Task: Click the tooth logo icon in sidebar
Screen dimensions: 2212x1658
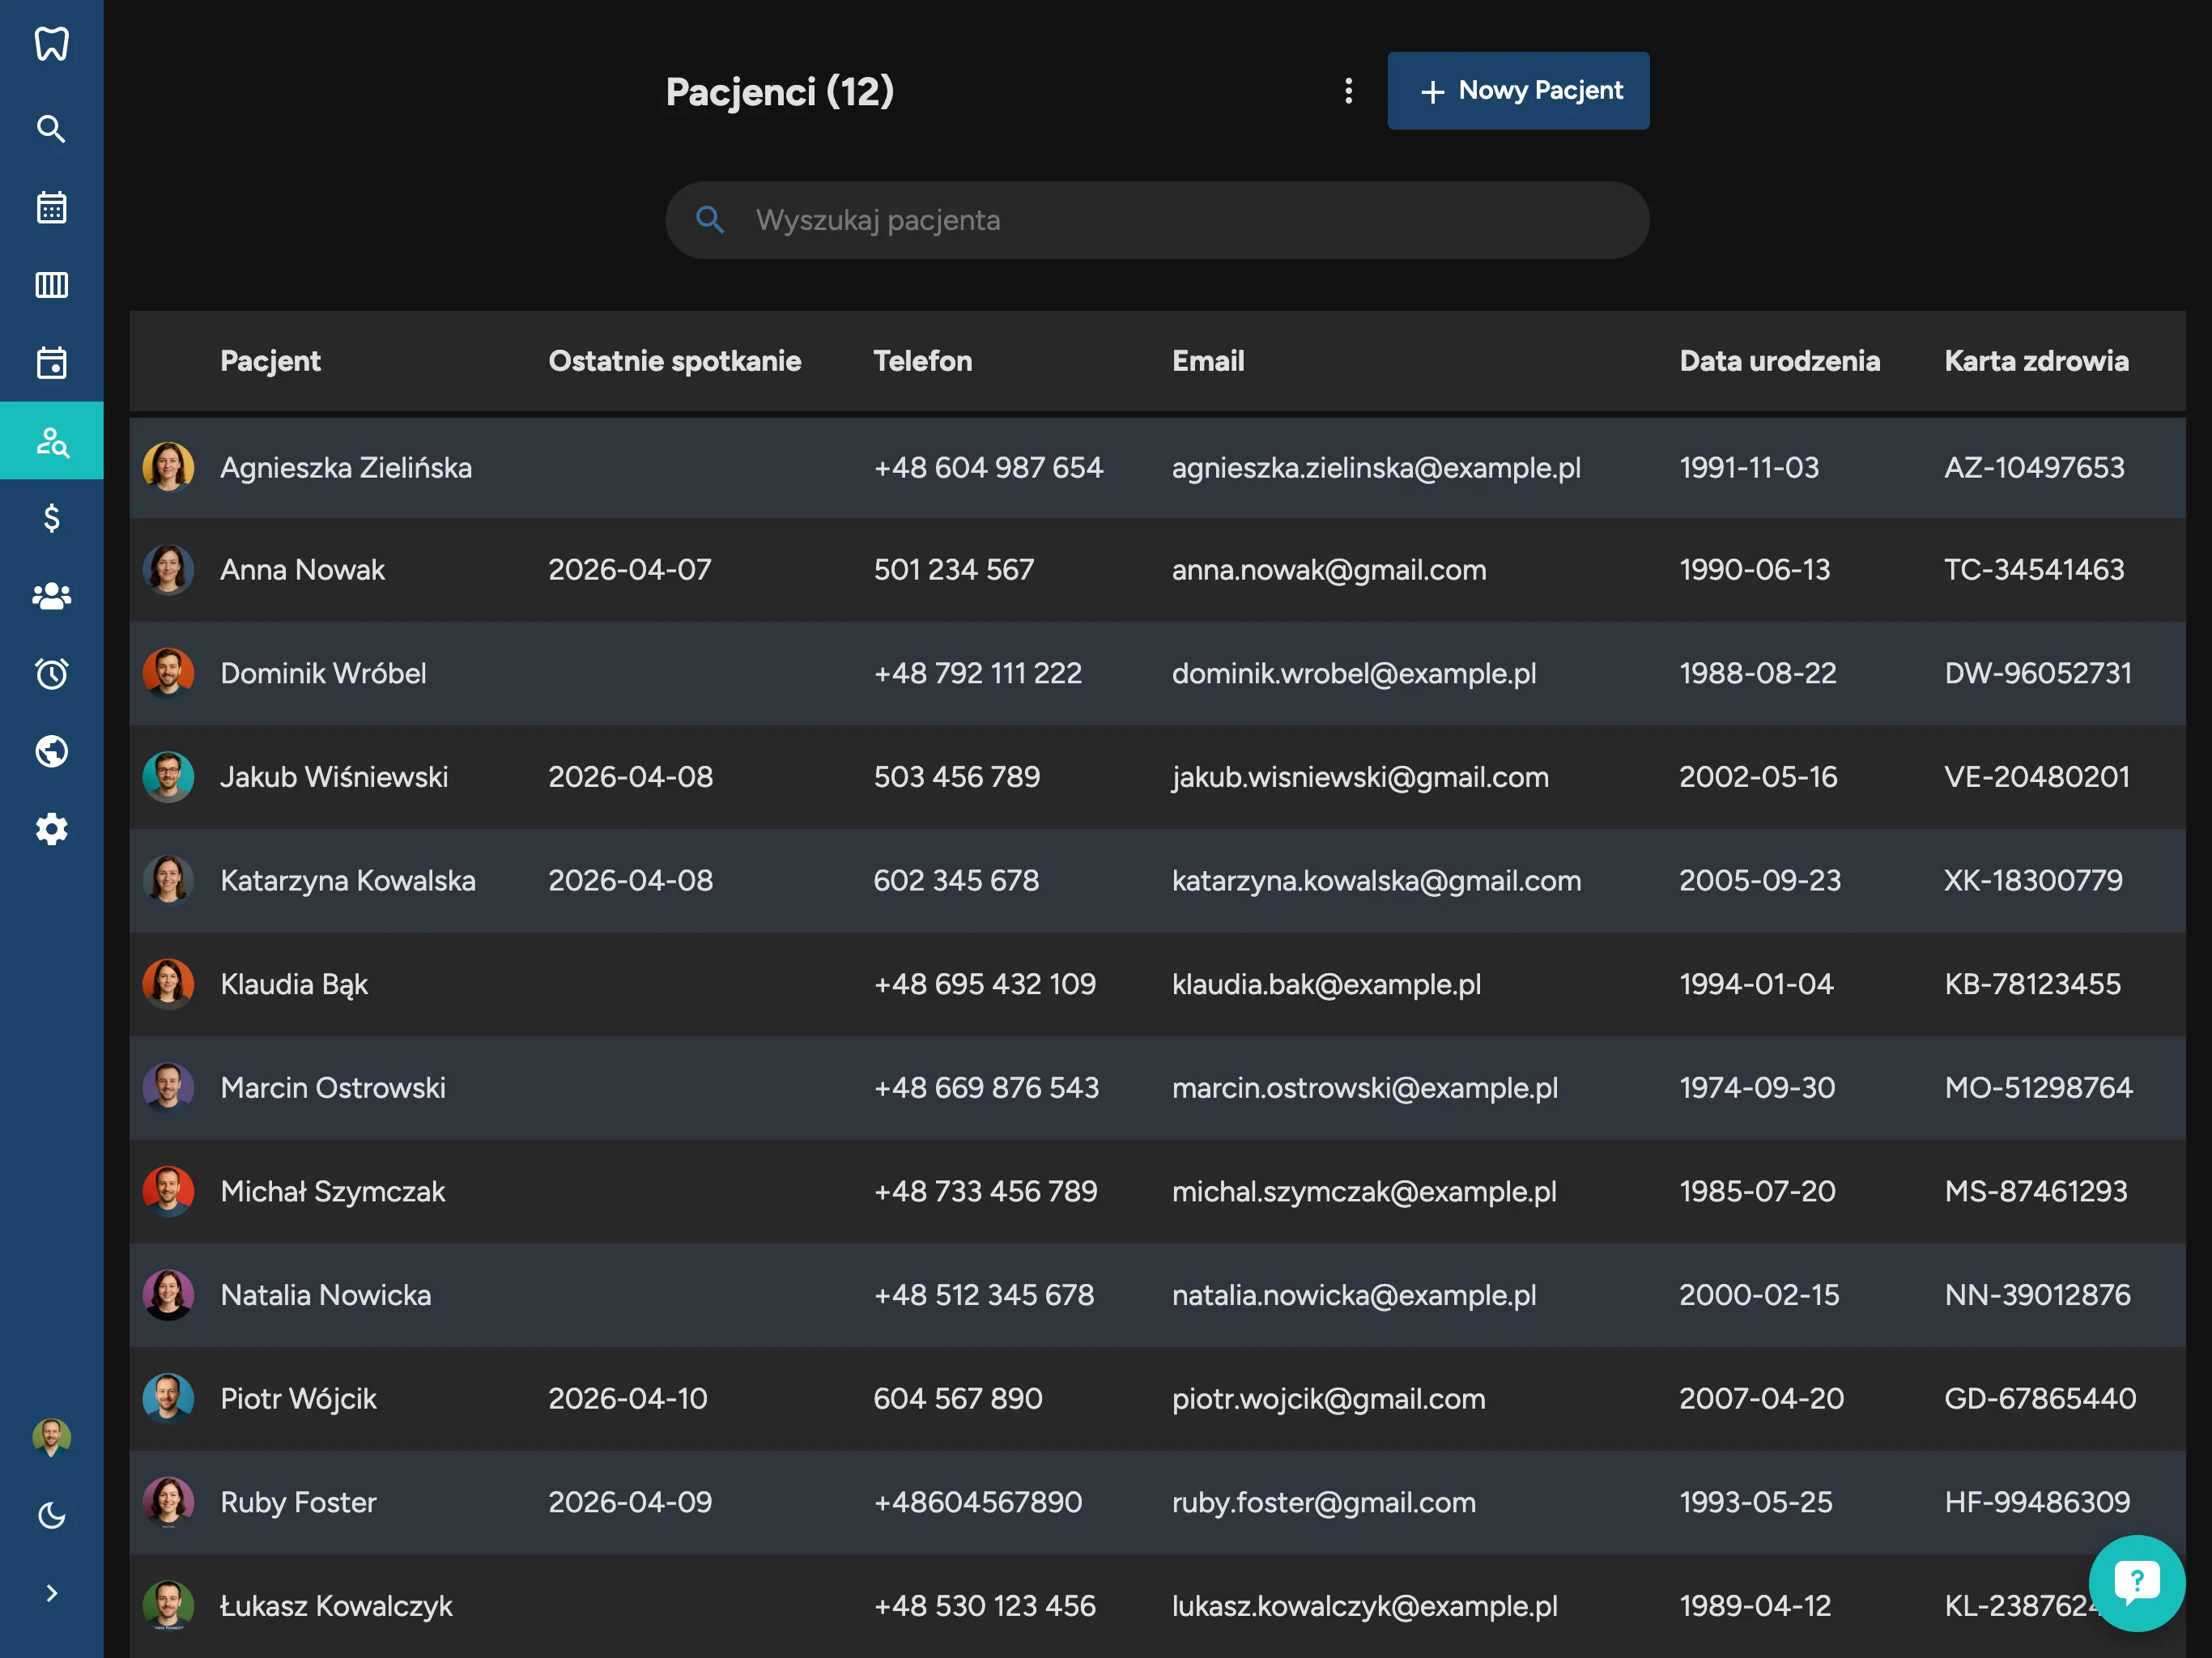Action: tap(51, 43)
